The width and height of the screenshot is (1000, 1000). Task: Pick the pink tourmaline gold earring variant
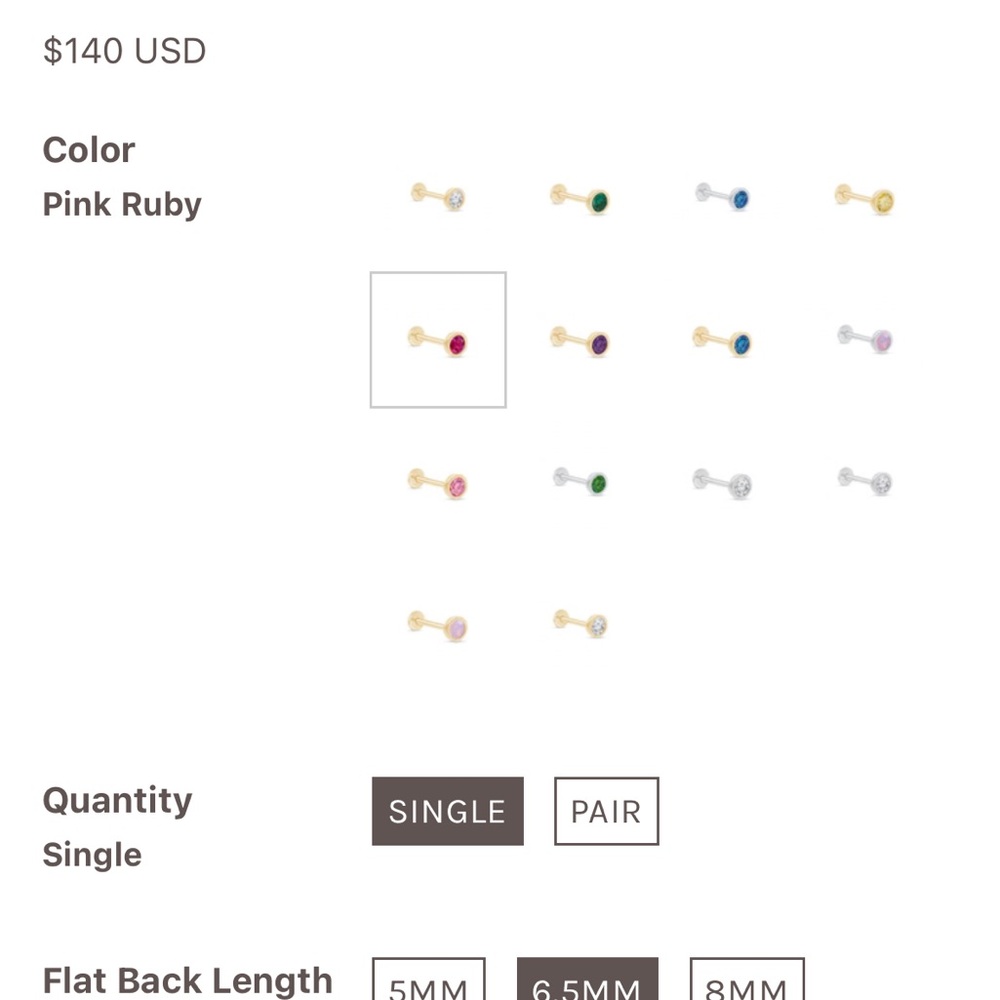pyautogui.click(x=438, y=482)
